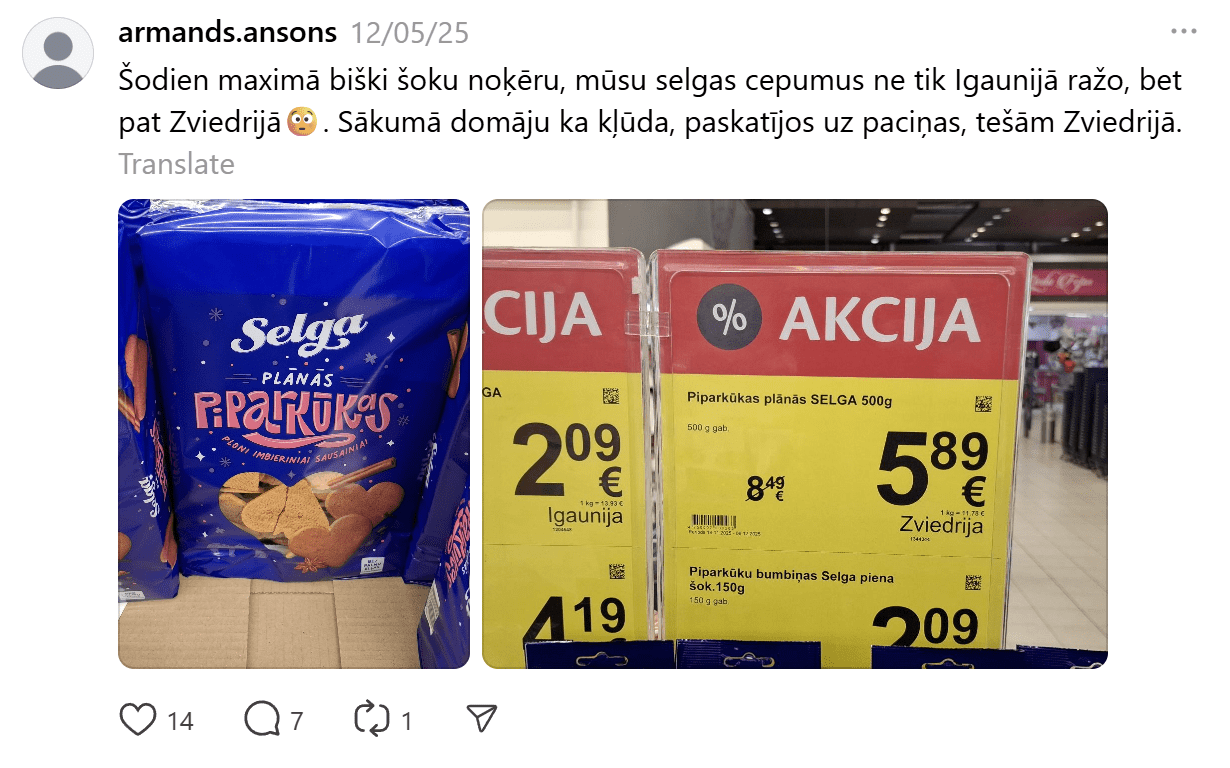Repost using the circular arrows icon

371,719
